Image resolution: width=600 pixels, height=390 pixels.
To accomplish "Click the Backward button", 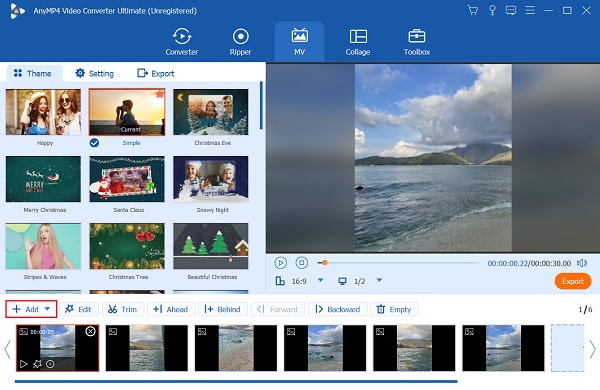I will click(x=338, y=309).
